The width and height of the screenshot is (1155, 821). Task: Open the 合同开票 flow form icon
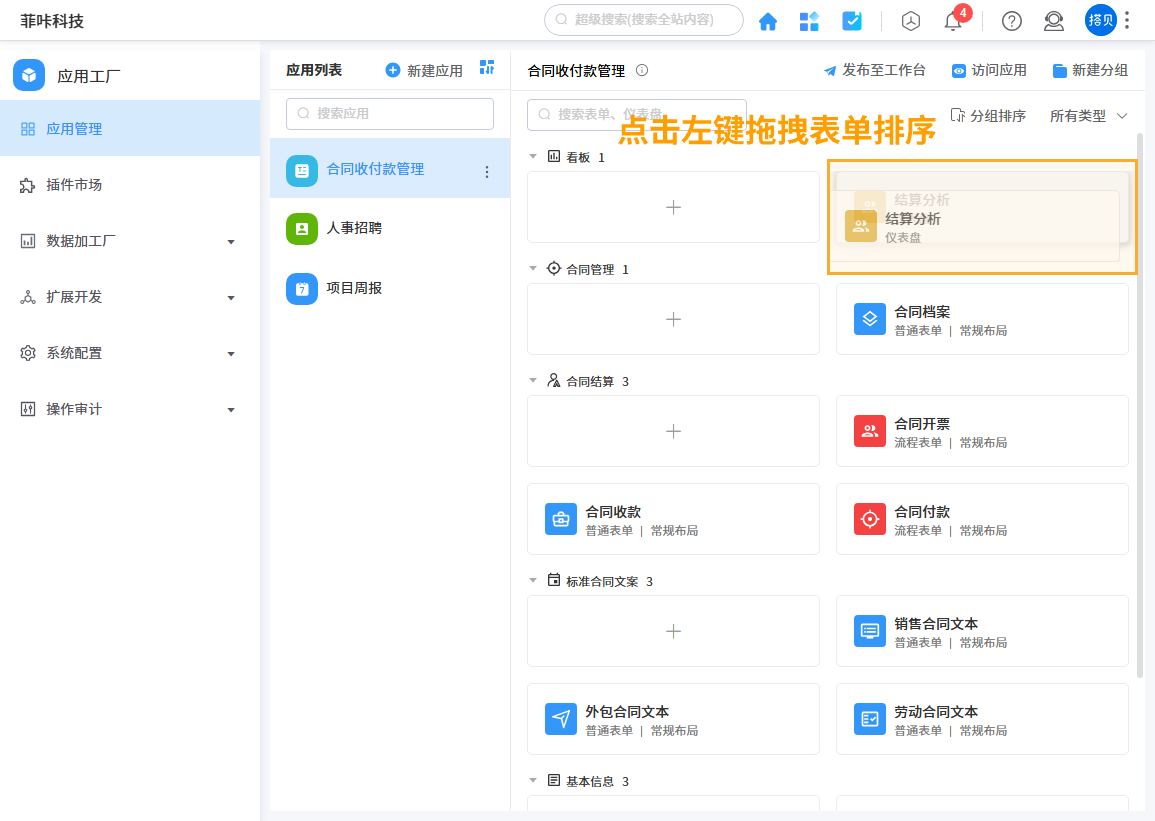coord(869,430)
